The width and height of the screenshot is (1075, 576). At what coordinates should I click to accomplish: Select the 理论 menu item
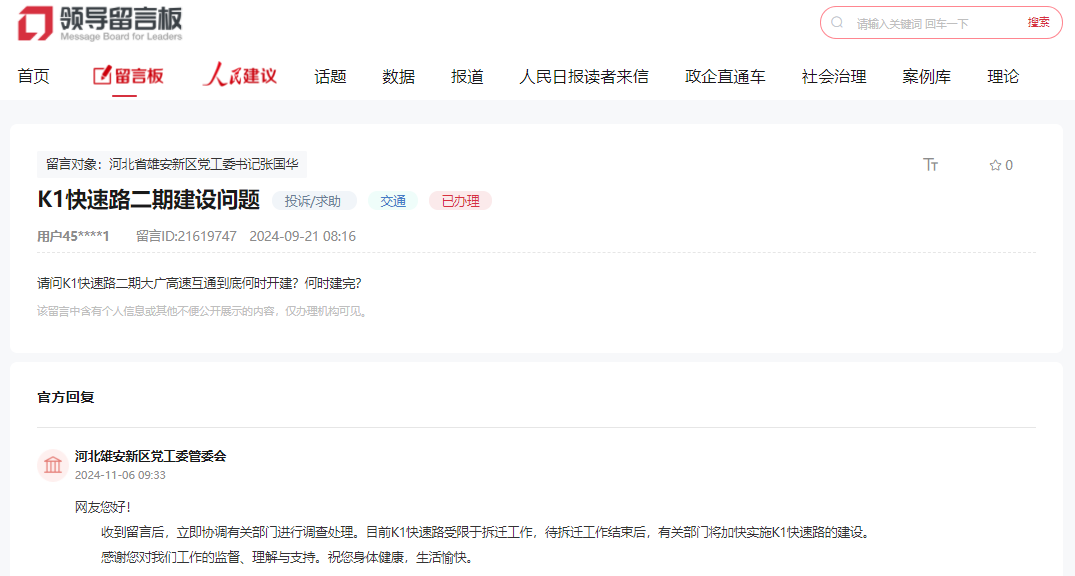[1003, 76]
